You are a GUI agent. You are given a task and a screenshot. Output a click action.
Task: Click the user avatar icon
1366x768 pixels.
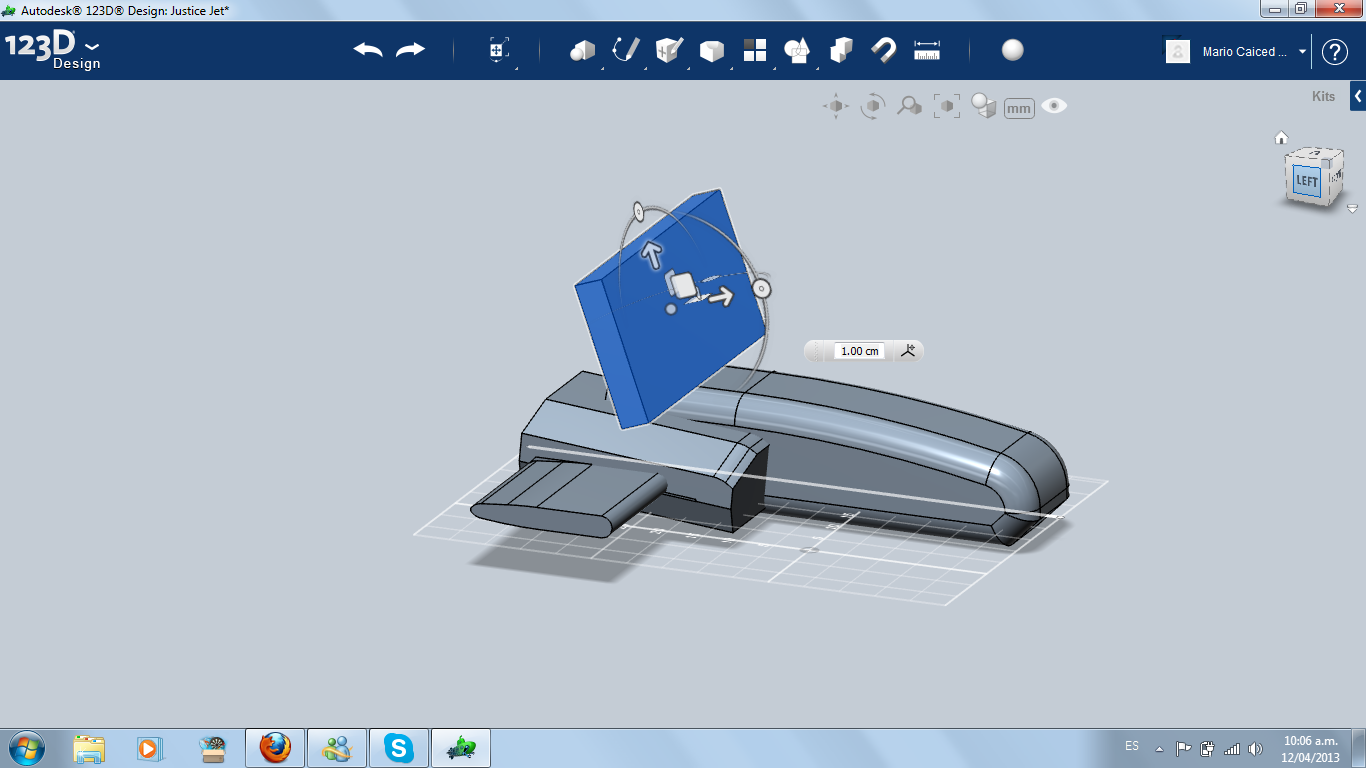click(1178, 51)
